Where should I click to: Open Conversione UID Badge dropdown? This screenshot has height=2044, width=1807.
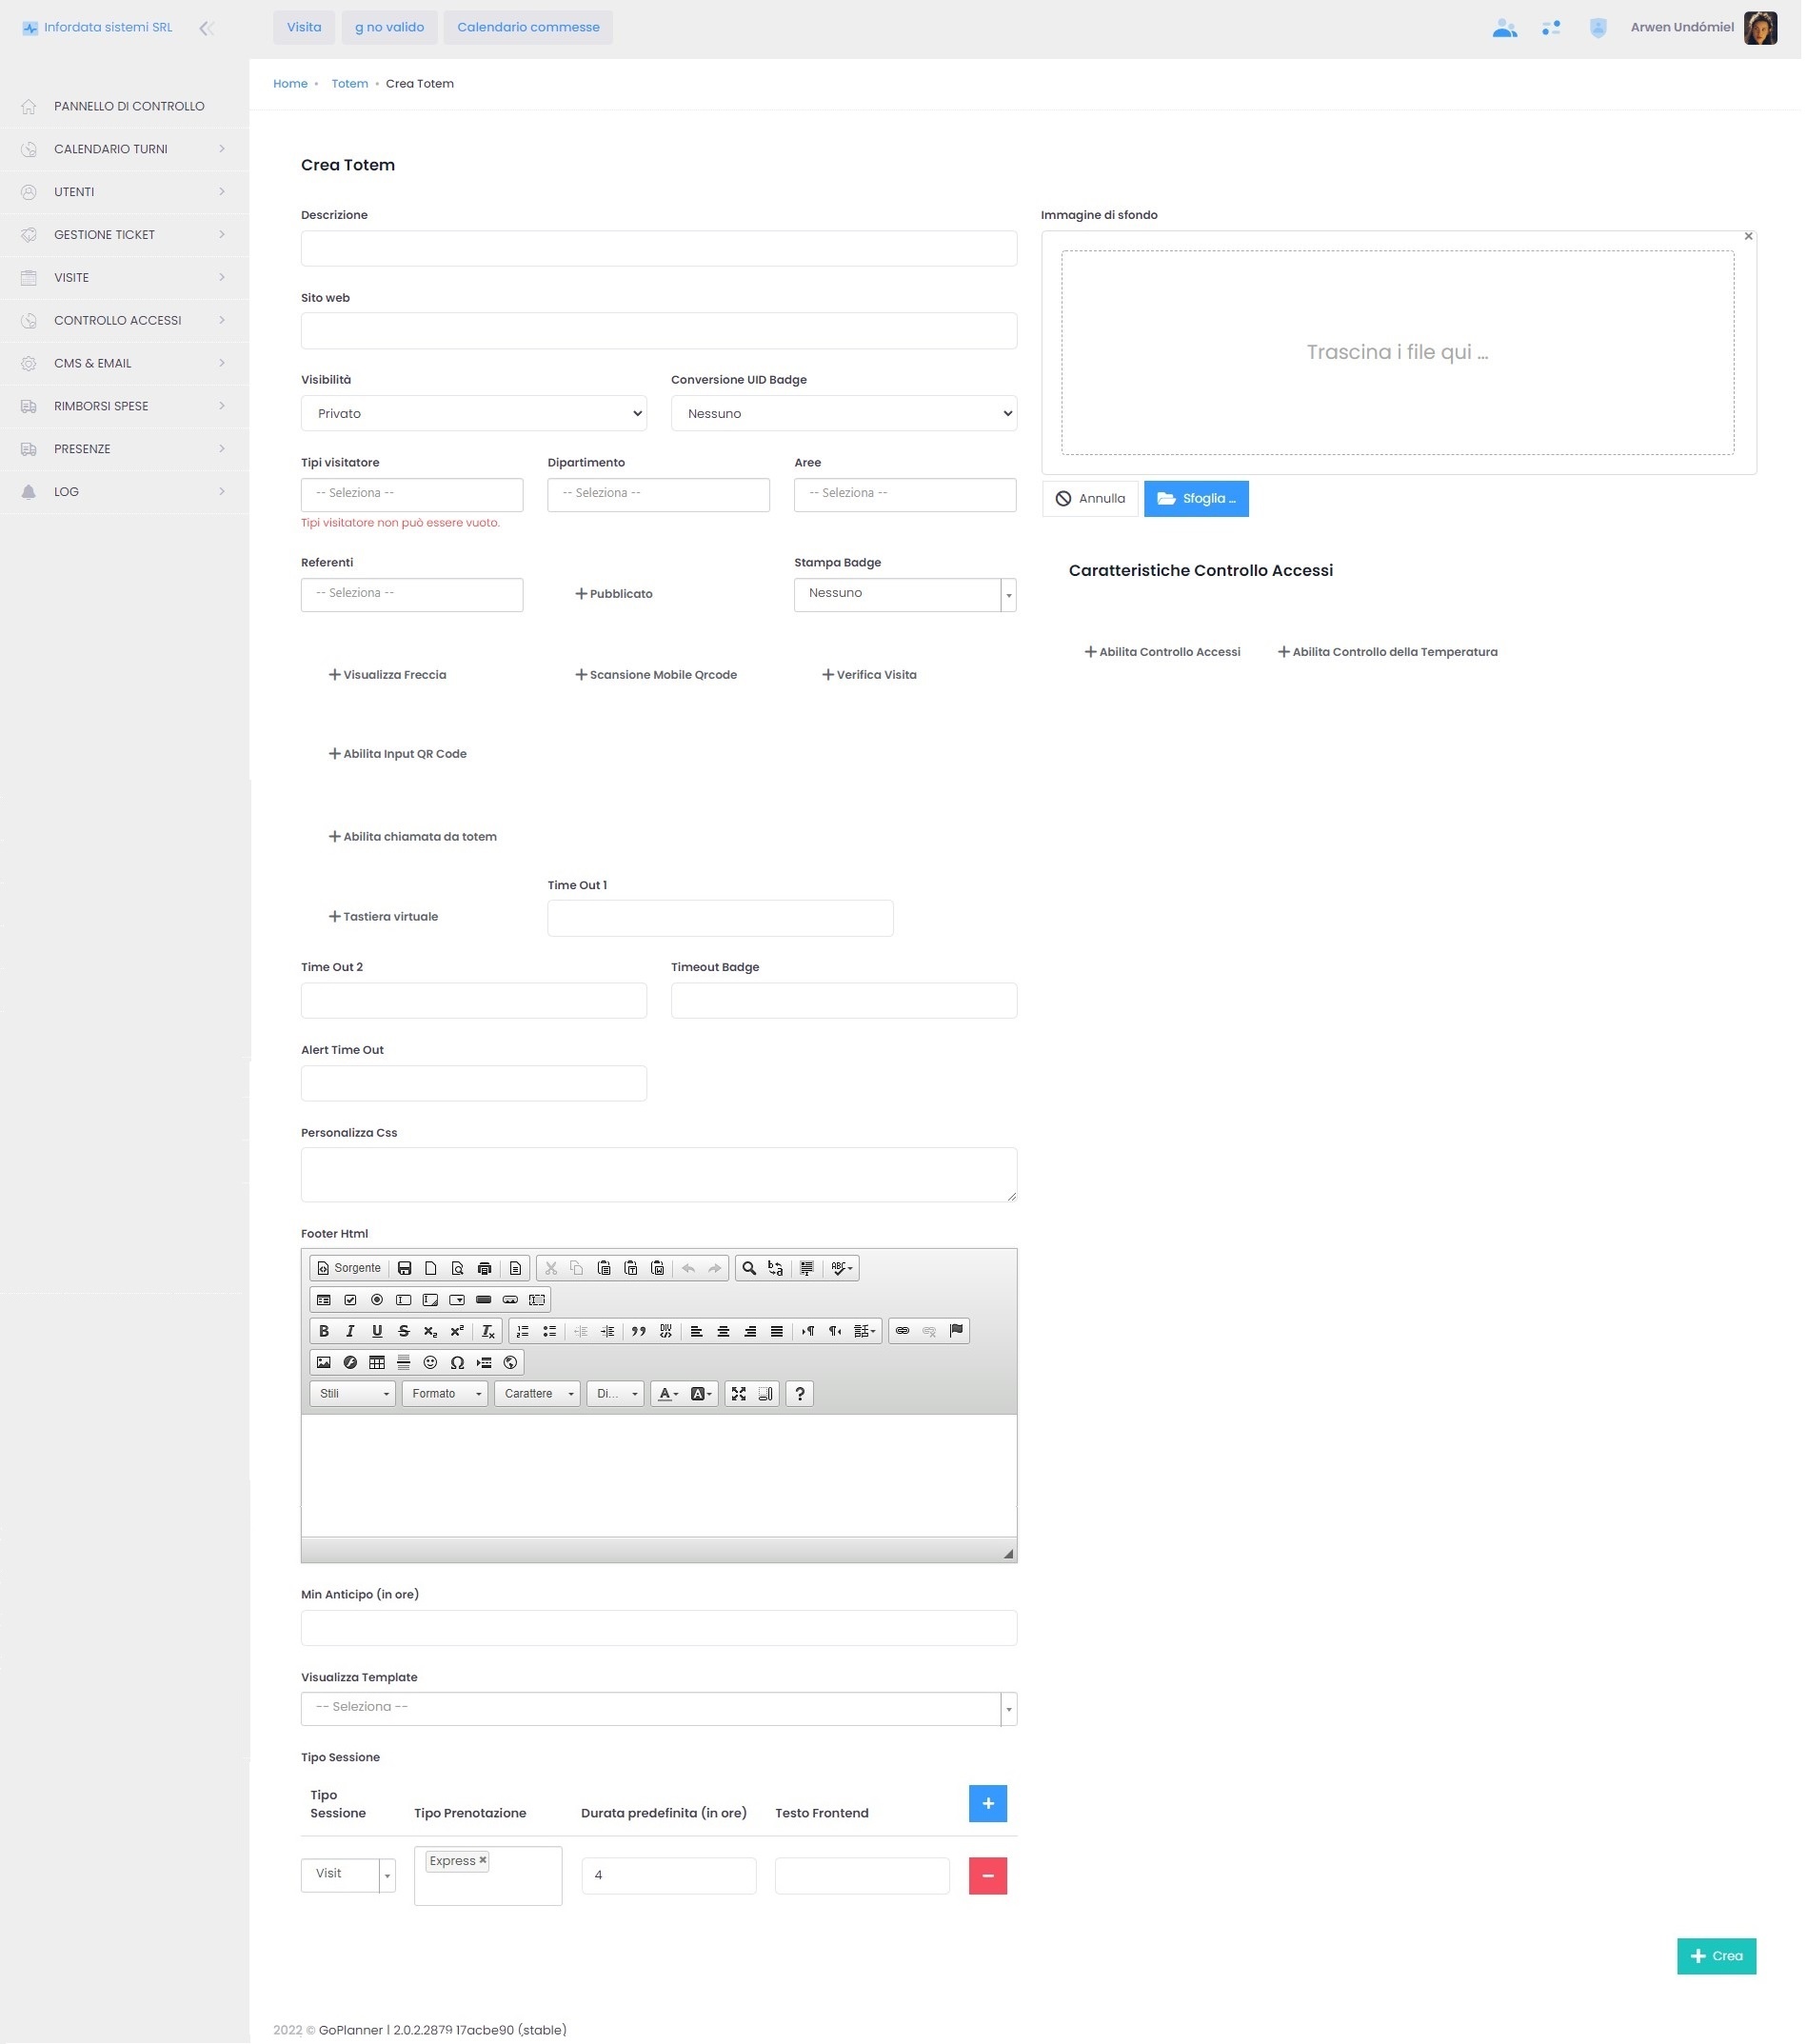pos(844,414)
